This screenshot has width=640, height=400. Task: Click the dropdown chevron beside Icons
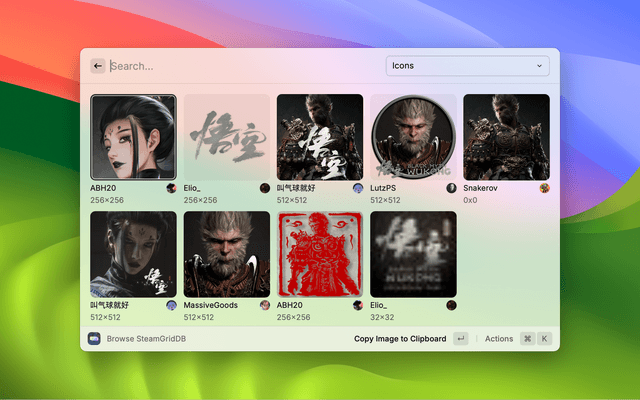(539, 66)
